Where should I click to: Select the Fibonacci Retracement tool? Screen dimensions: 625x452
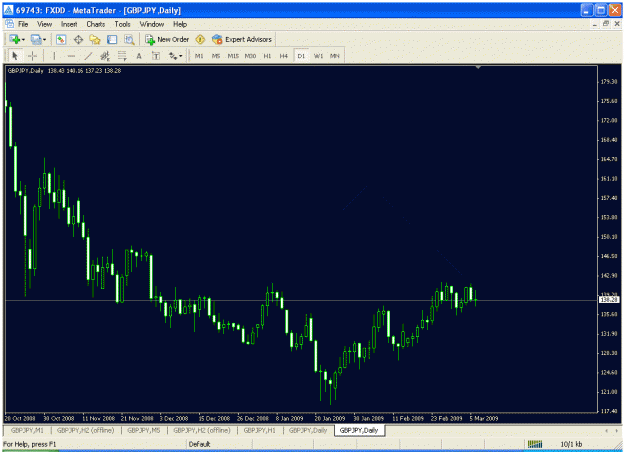(122, 56)
